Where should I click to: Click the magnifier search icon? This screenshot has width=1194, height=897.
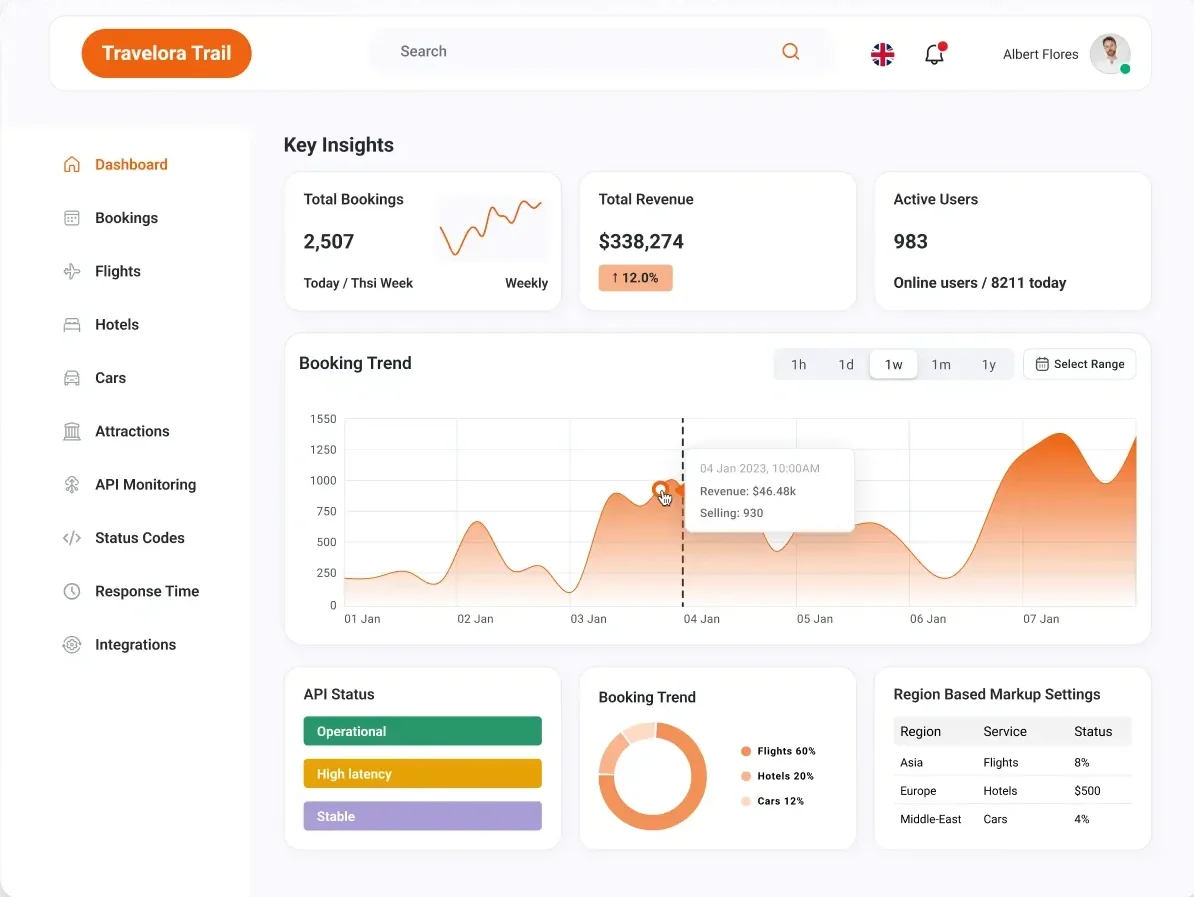coord(790,52)
